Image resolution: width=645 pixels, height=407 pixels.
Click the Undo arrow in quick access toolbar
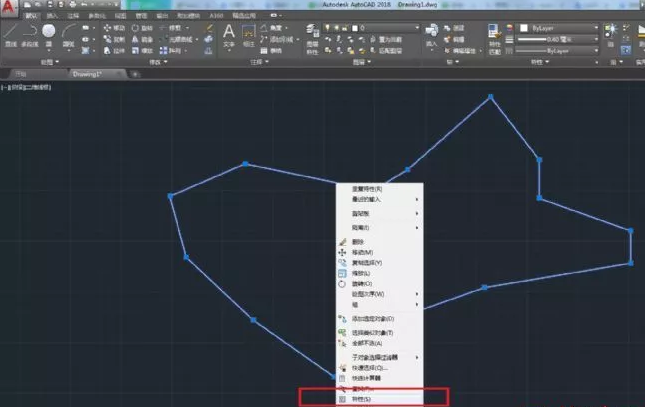[85, 5]
